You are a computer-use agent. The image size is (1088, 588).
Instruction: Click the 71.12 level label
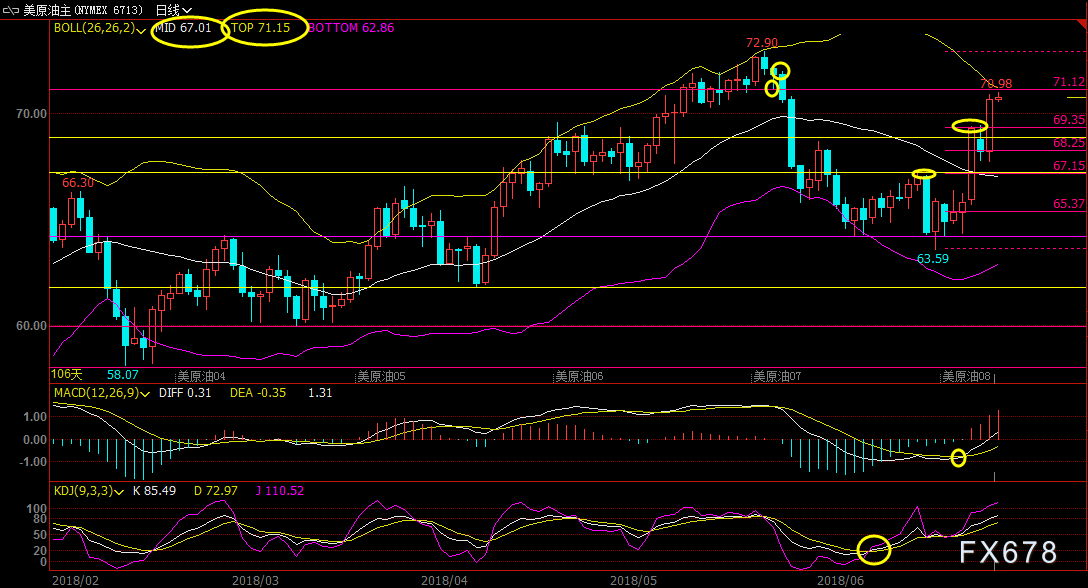pyautogui.click(x=1069, y=82)
